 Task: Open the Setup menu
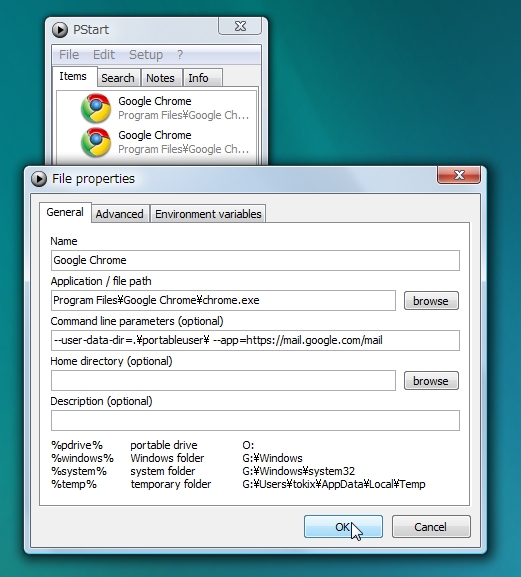[x=146, y=55]
